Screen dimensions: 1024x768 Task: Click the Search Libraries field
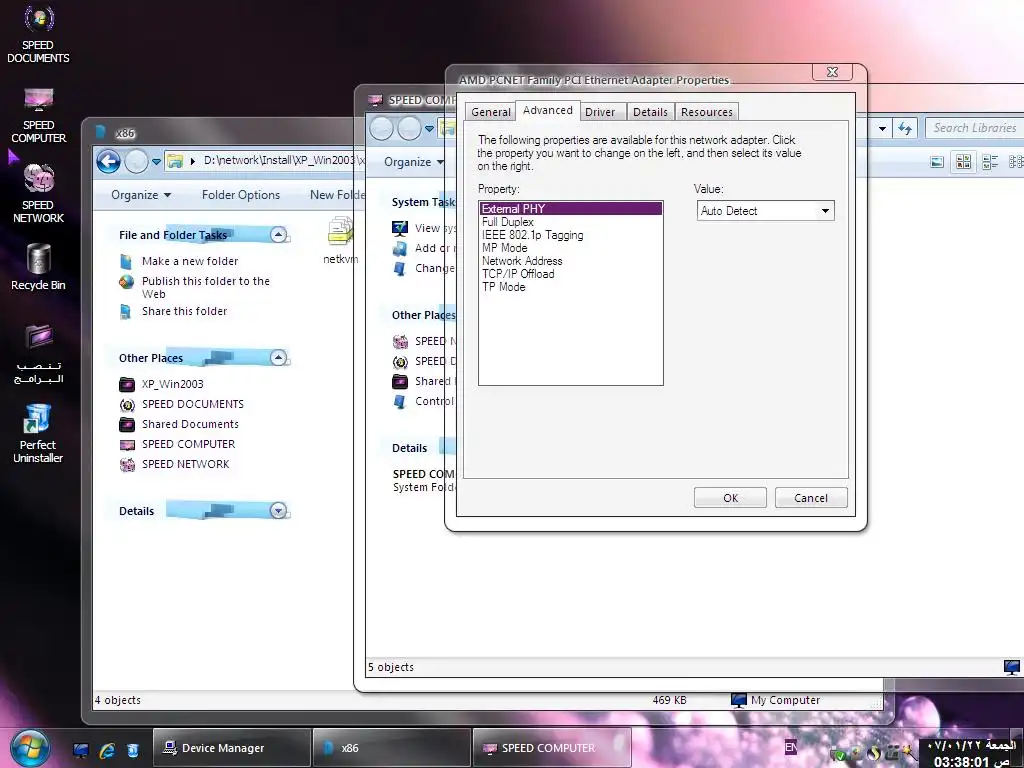tap(974, 128)
